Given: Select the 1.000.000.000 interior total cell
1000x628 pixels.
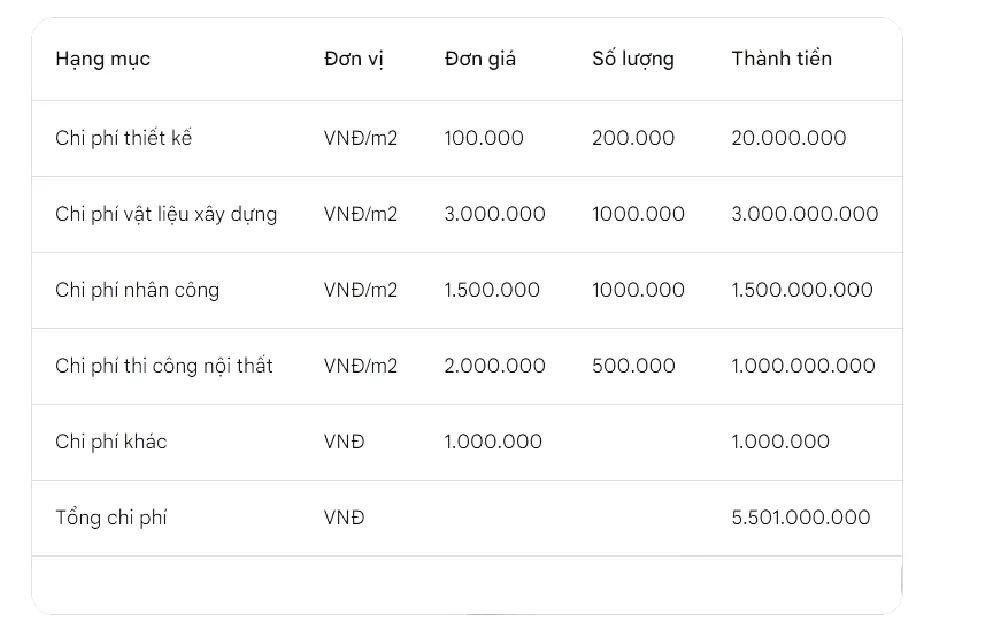Looking at the screenshot, I should (x=803, y=366).
